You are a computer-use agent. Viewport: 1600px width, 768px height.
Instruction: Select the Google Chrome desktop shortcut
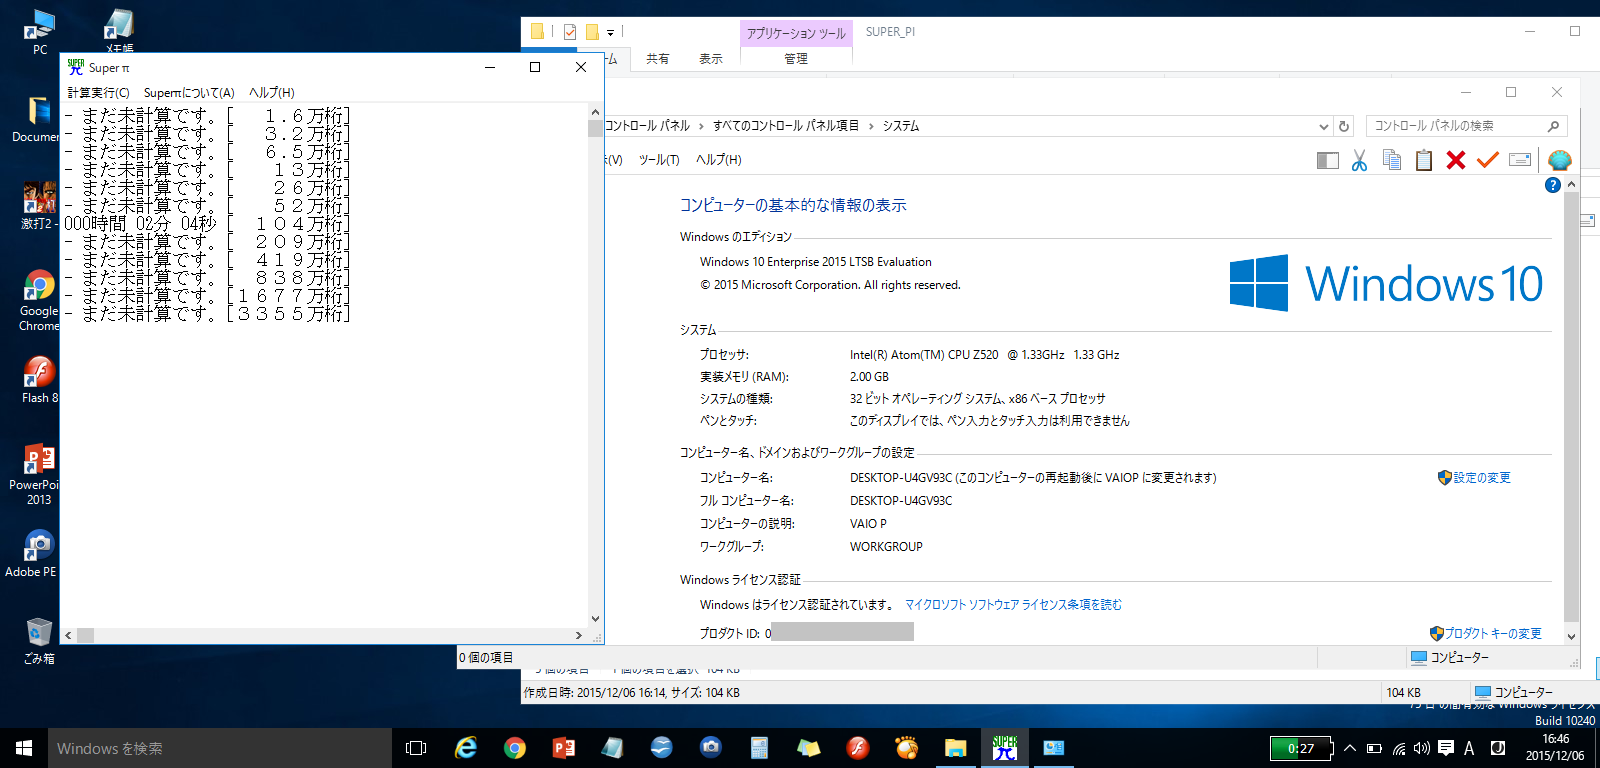click(x=39, y=300)
